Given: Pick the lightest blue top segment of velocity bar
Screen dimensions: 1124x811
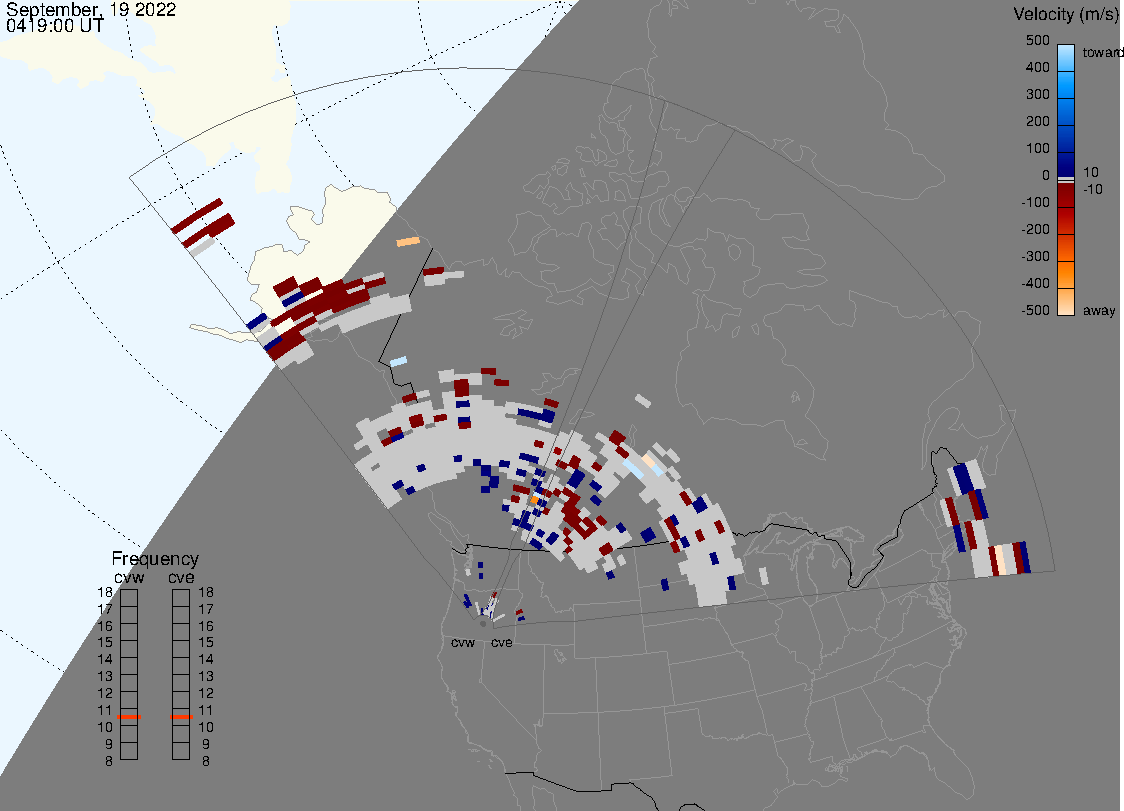Looking at the screenshot, I should [x=1066, y=58].
